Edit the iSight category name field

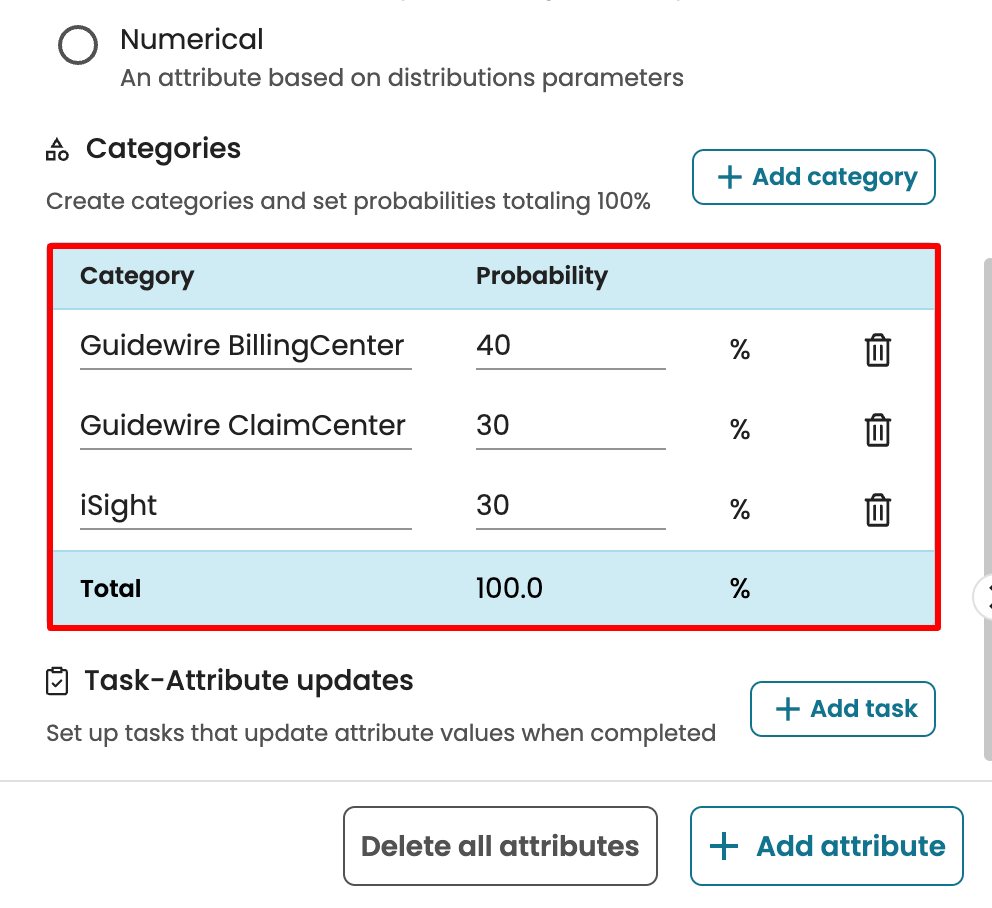pos(245,507)
